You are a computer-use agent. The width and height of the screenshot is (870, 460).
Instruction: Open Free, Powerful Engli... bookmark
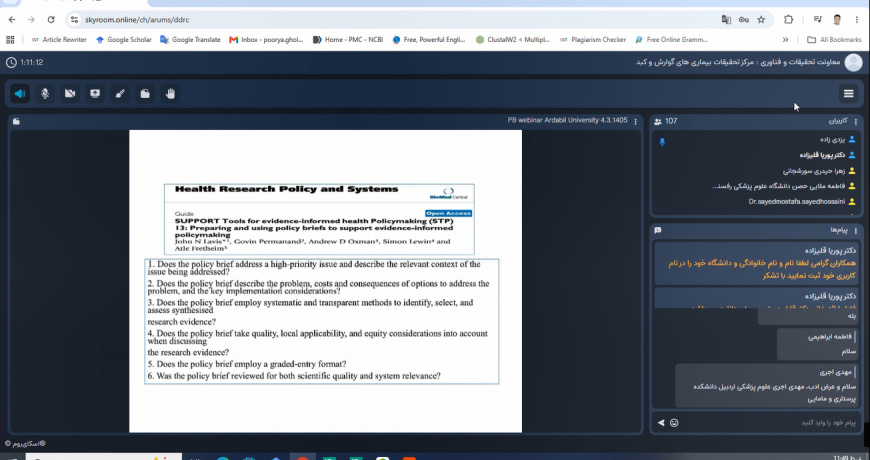(429, 39)
